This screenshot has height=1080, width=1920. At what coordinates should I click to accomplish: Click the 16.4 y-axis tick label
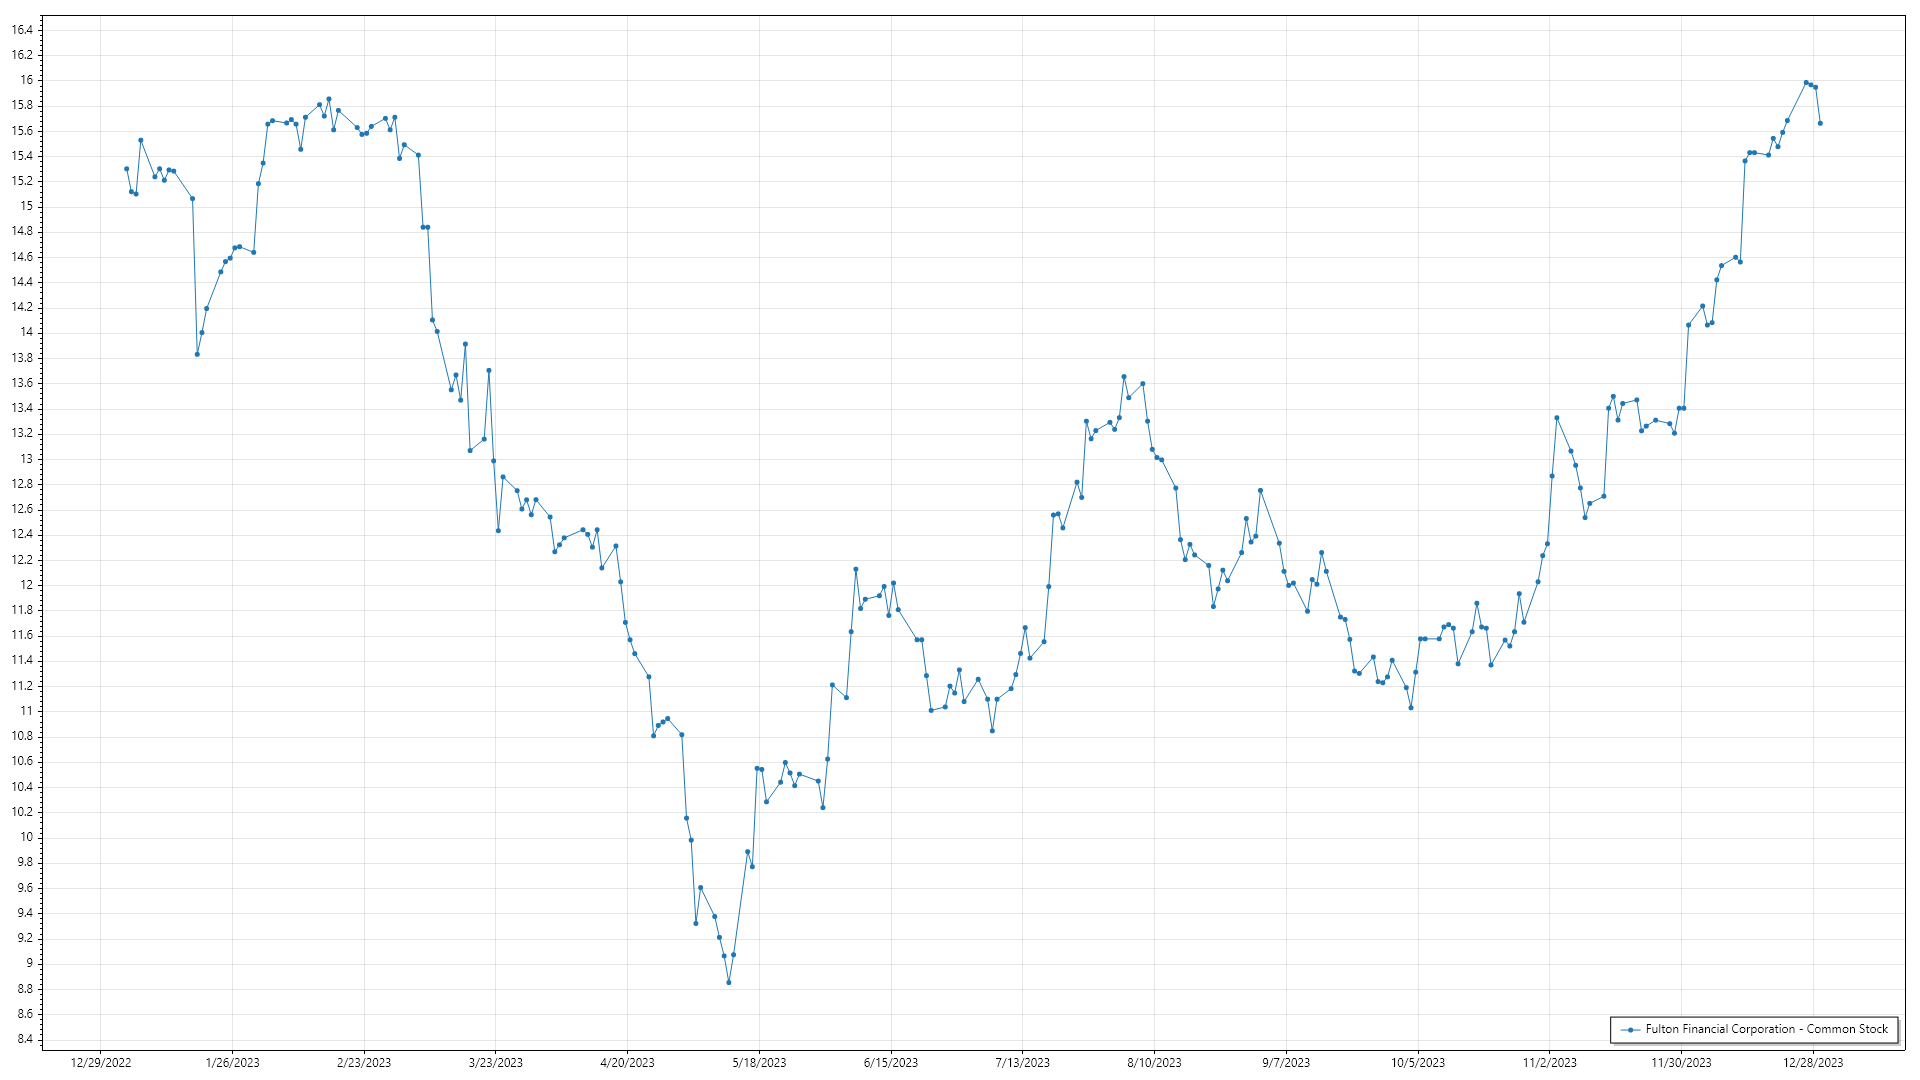pos(22,30)
